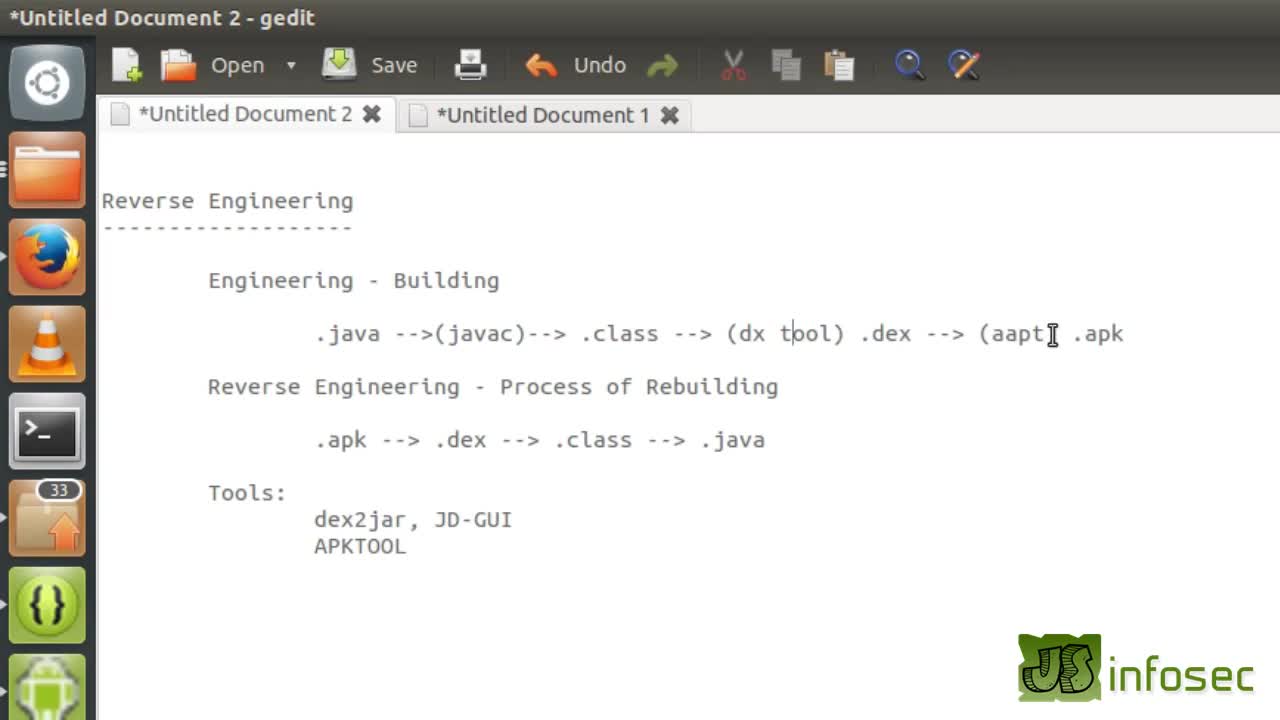Click 'APKTOOL' text in document
This screenshot has height=720, width=1280.
(360, 546)
